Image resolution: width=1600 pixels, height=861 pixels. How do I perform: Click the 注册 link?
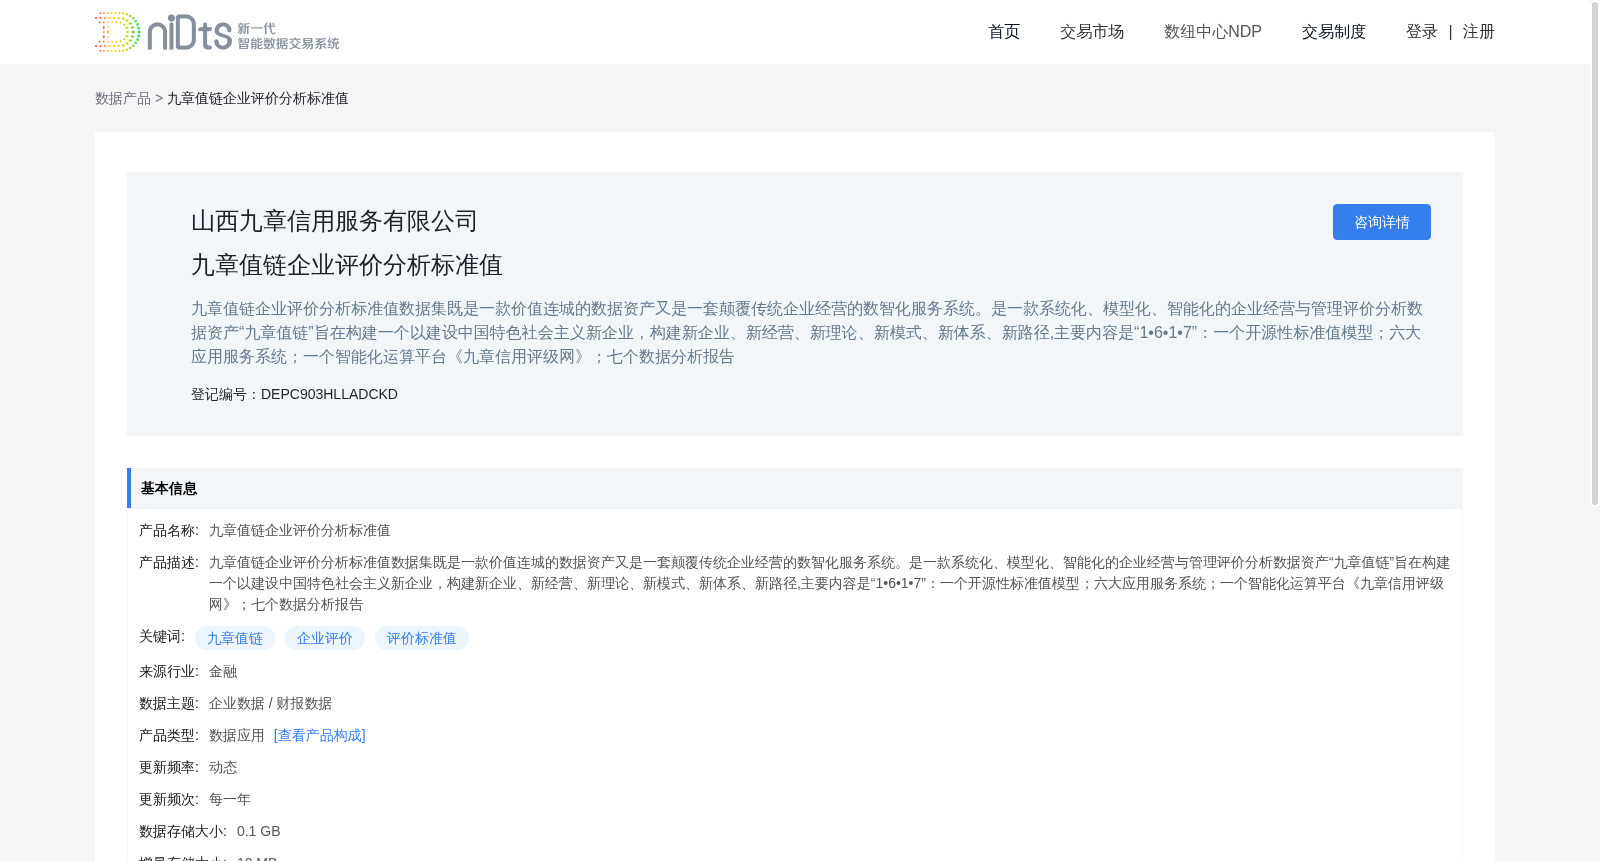pos(1479,32)
